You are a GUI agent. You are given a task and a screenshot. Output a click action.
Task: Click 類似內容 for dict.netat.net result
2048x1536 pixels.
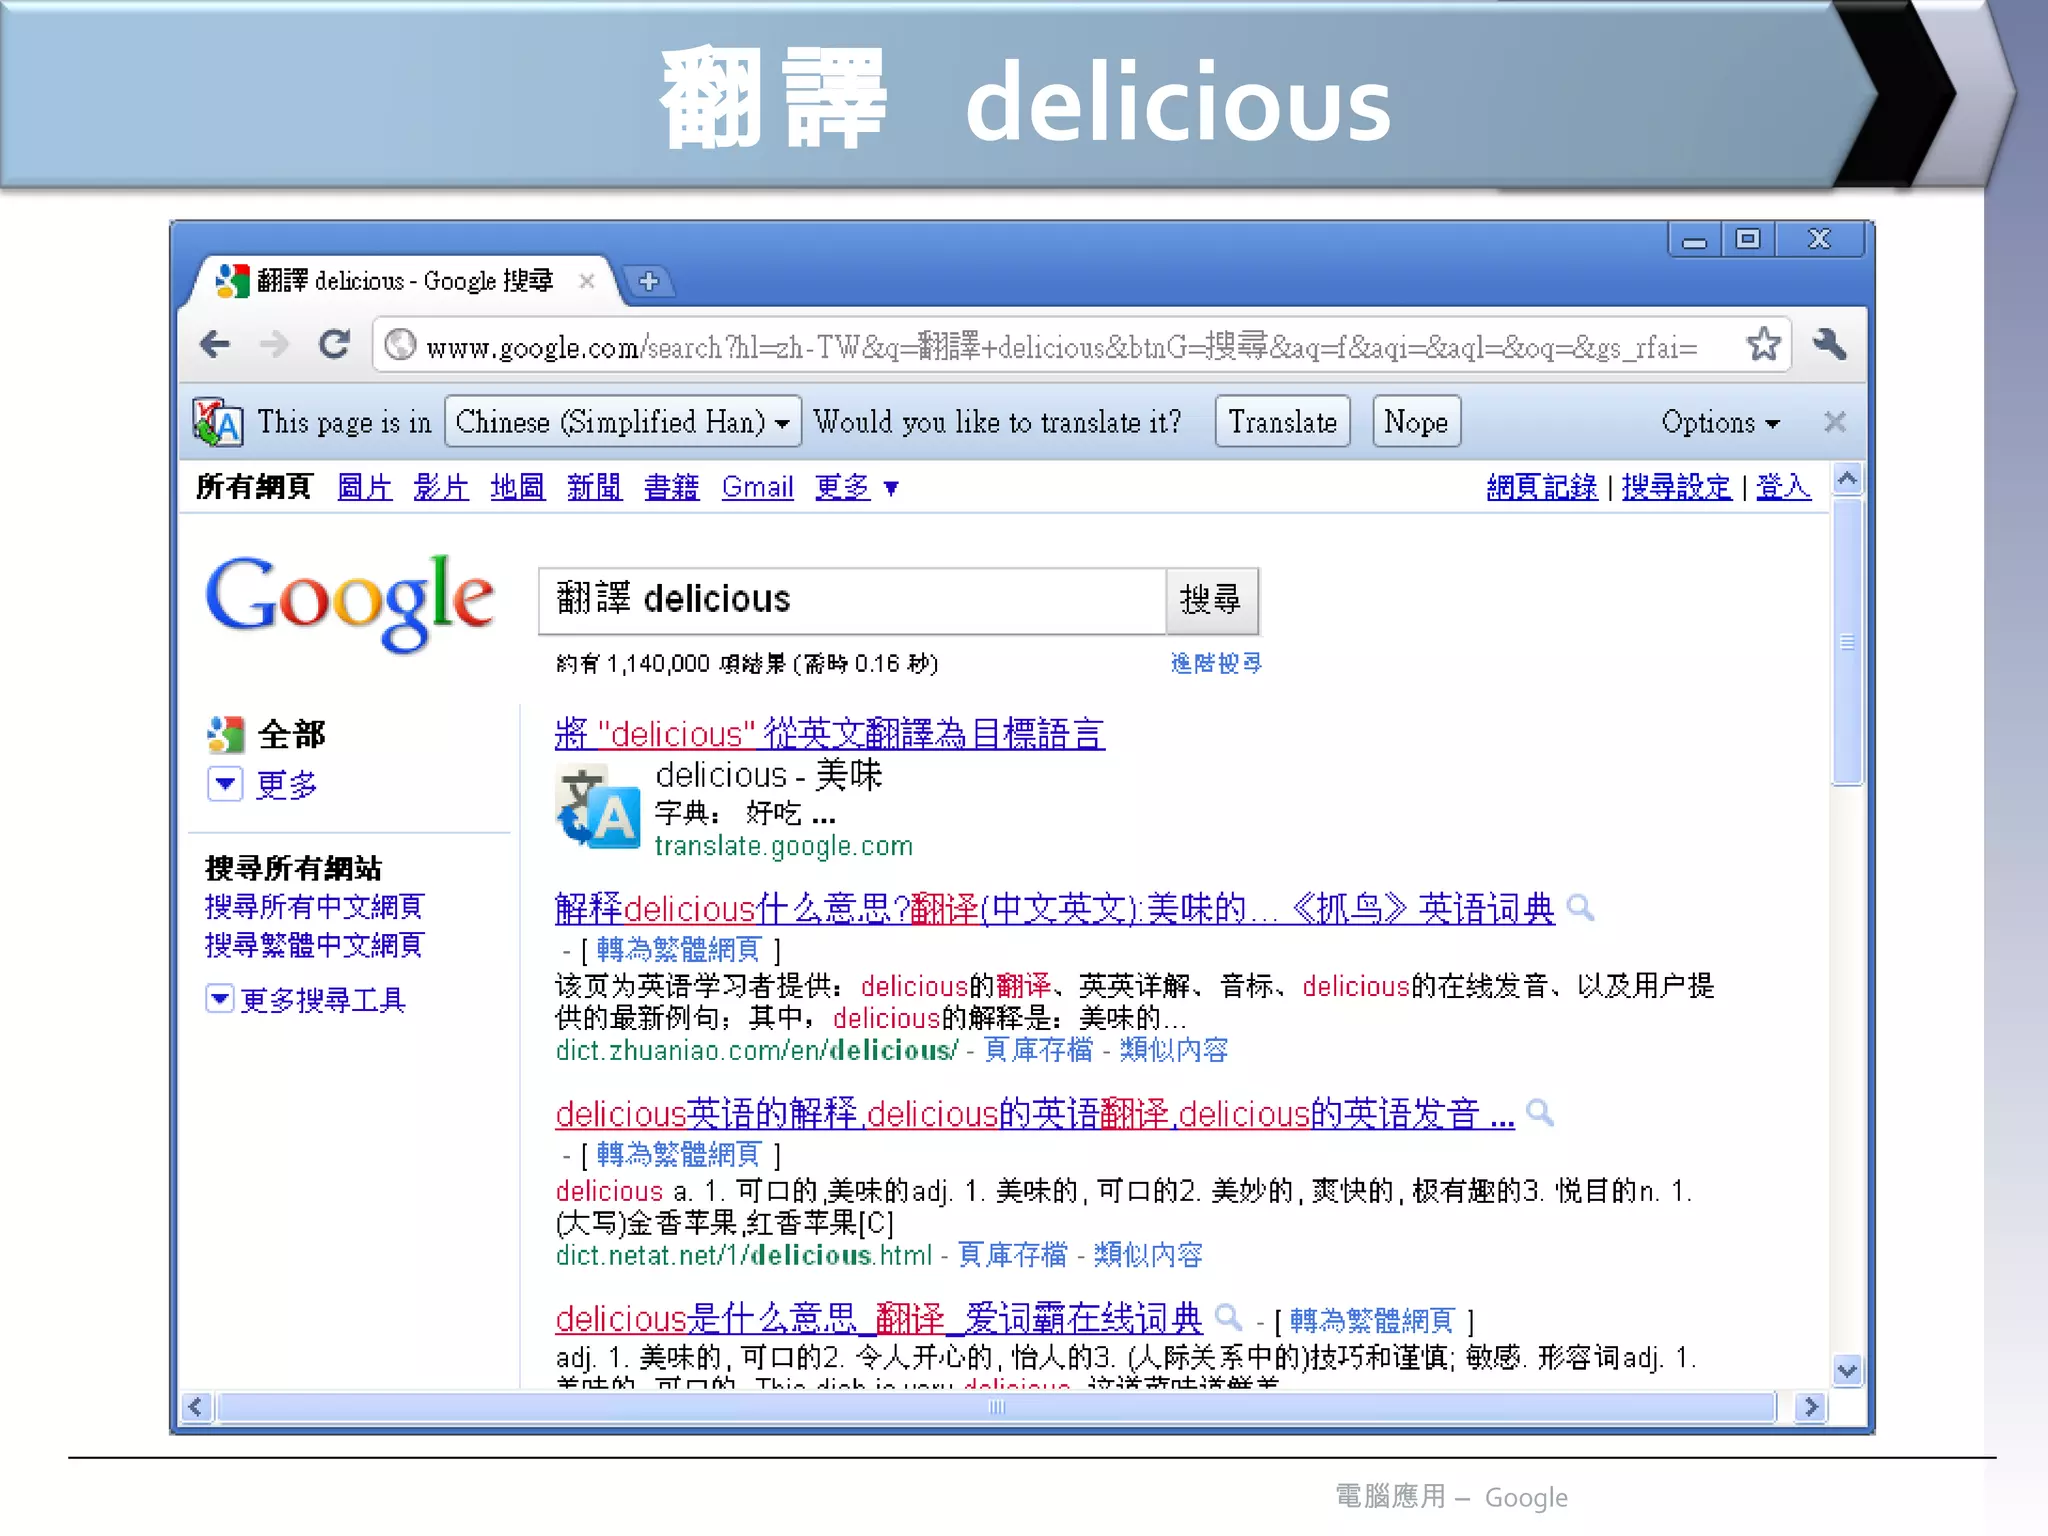click(x=1148, y=1255)
